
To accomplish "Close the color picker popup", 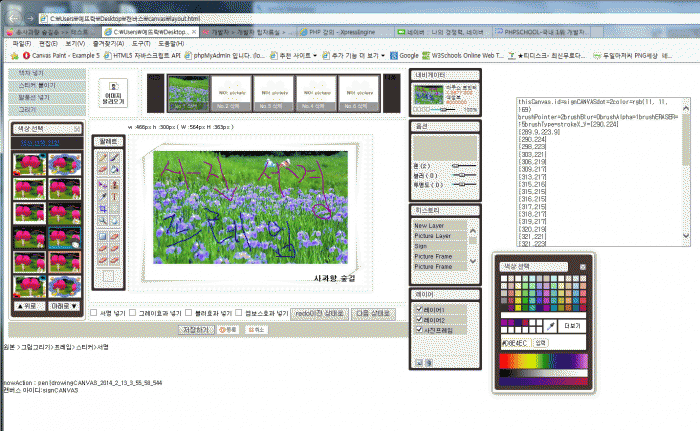I will coord(583,267).
